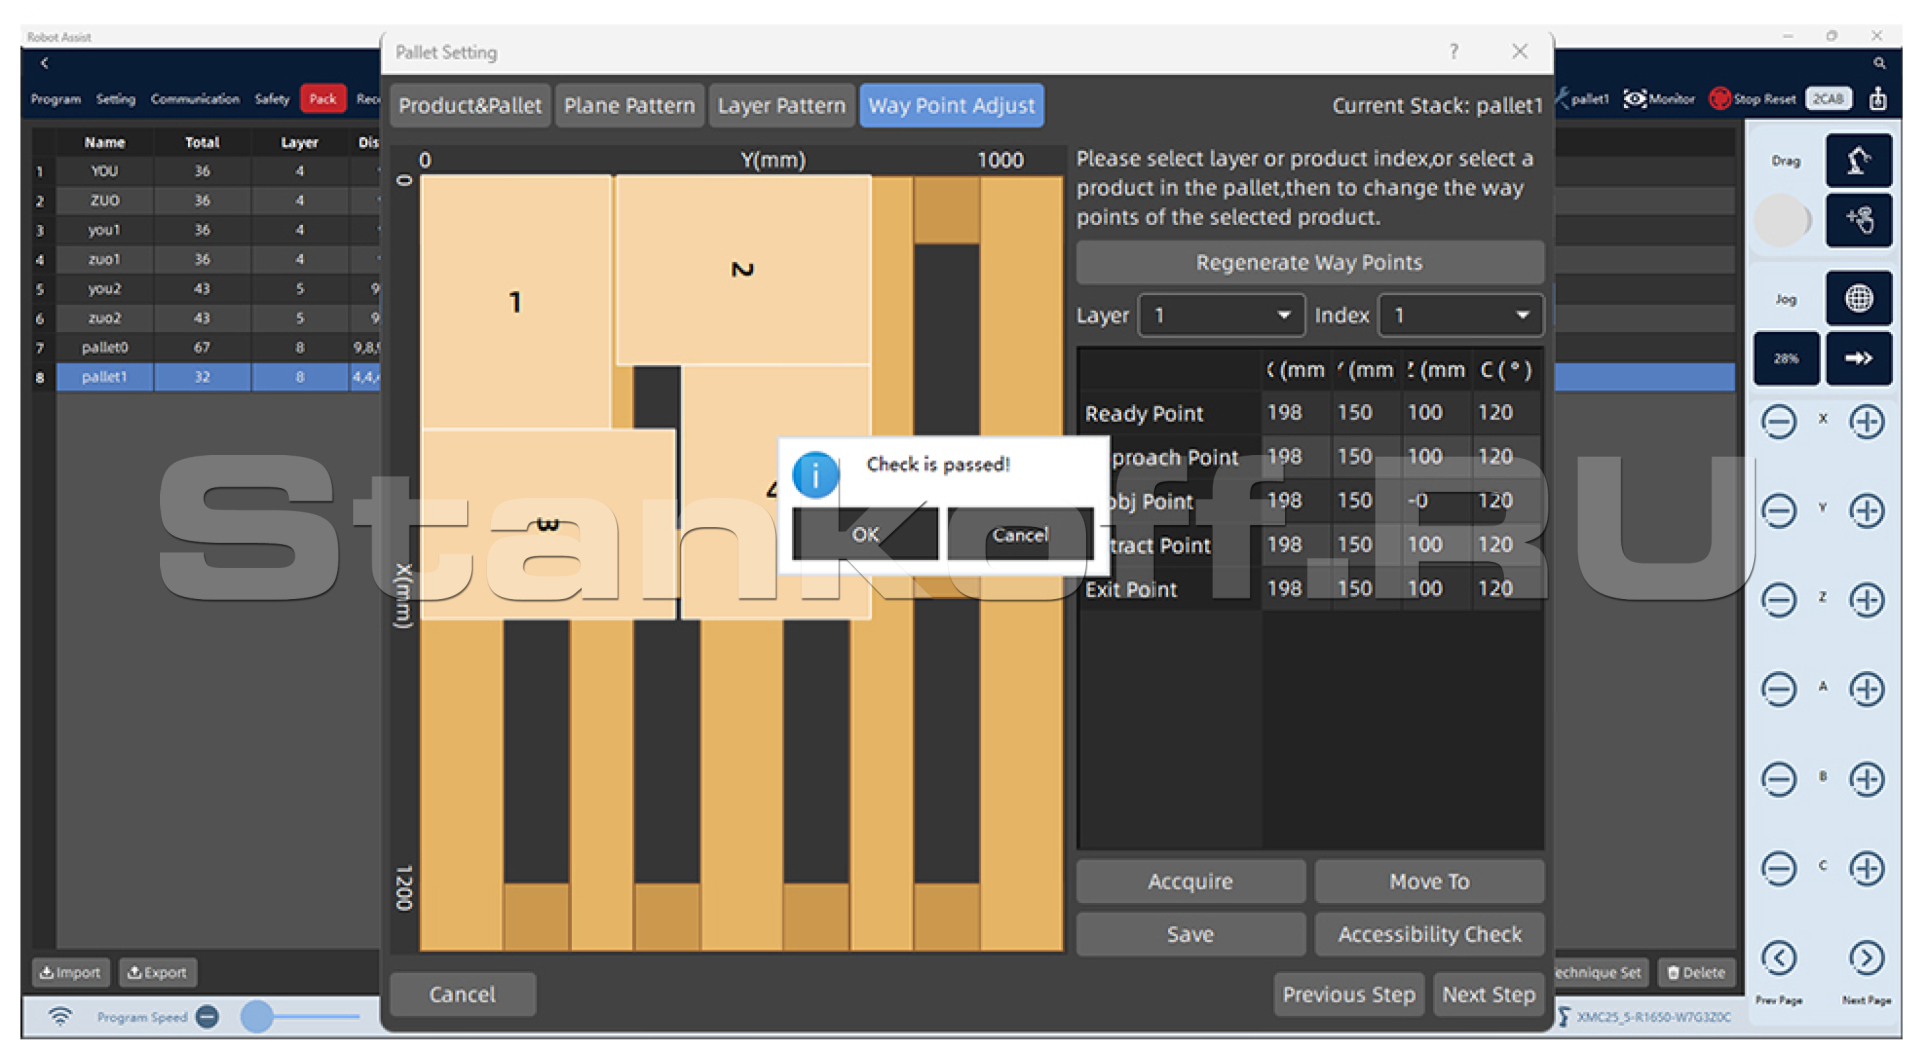Viewport: 1920px width, 1061px height.
Task: Click the Stop Reset red icon
Action: pyautogui.click(x=1720, y=98)
